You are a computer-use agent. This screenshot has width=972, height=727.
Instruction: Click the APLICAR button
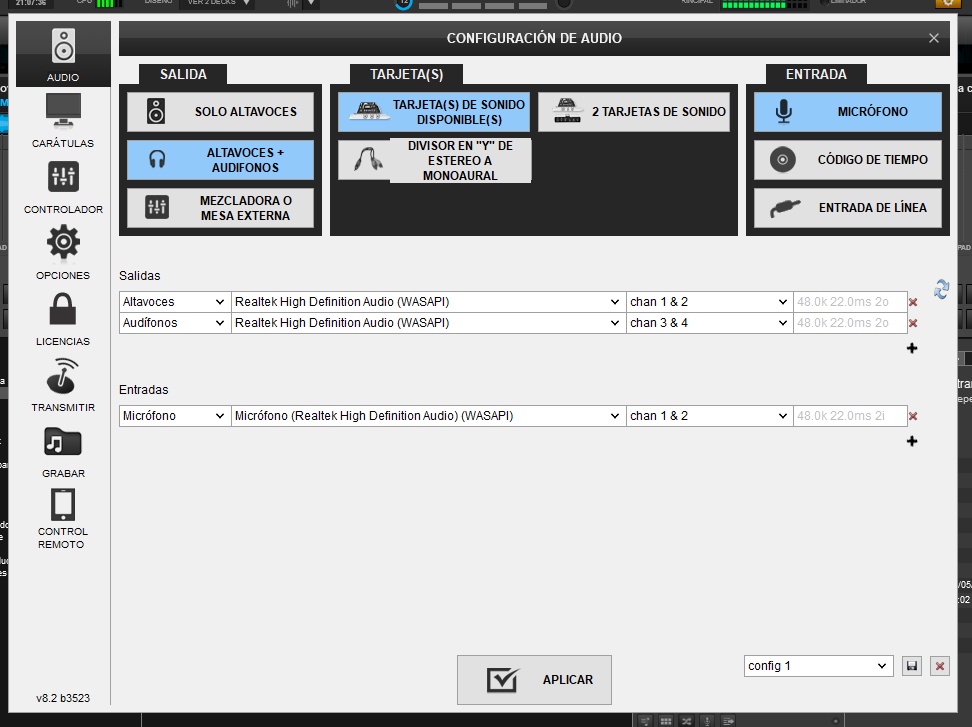534,679
